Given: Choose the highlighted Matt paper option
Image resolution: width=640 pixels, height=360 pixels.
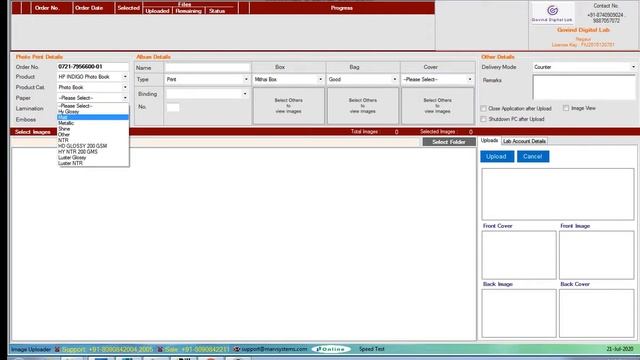Looking at the screenshot, I should tap(93, 117).
